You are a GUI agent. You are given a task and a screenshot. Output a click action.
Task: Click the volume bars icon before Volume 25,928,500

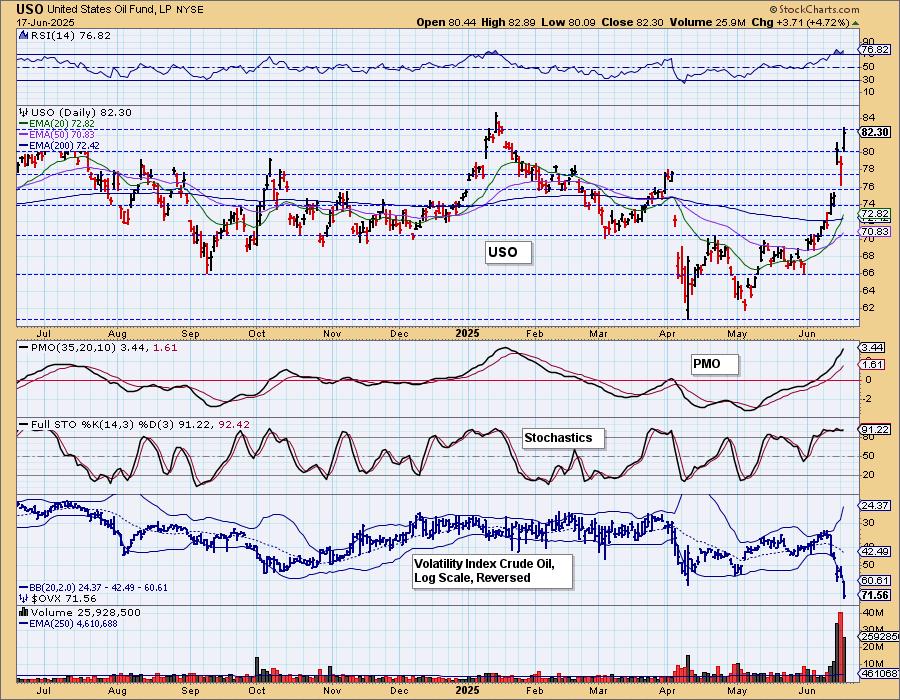click(24, 612)
